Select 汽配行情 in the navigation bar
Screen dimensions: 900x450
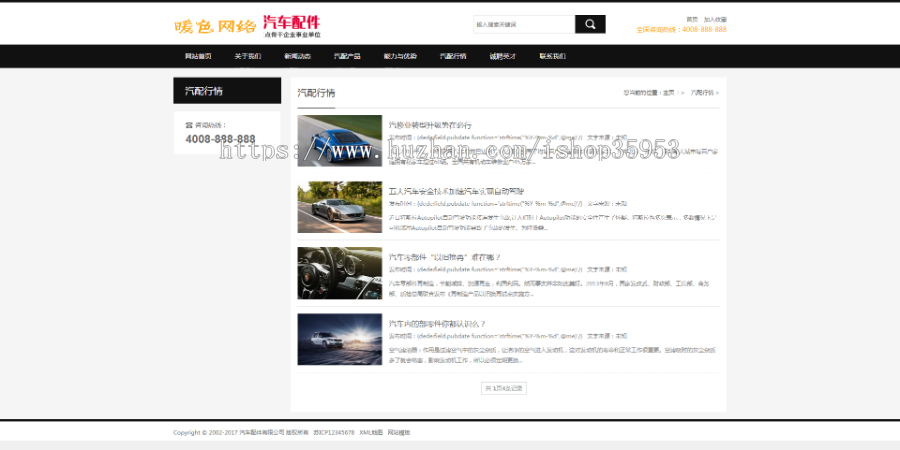coord(453,57)
